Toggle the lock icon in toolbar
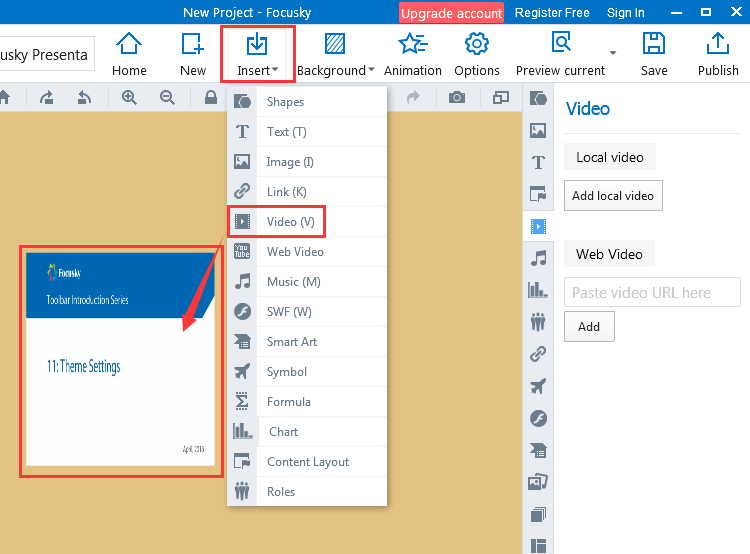750x554 pixels. point(210,98)
